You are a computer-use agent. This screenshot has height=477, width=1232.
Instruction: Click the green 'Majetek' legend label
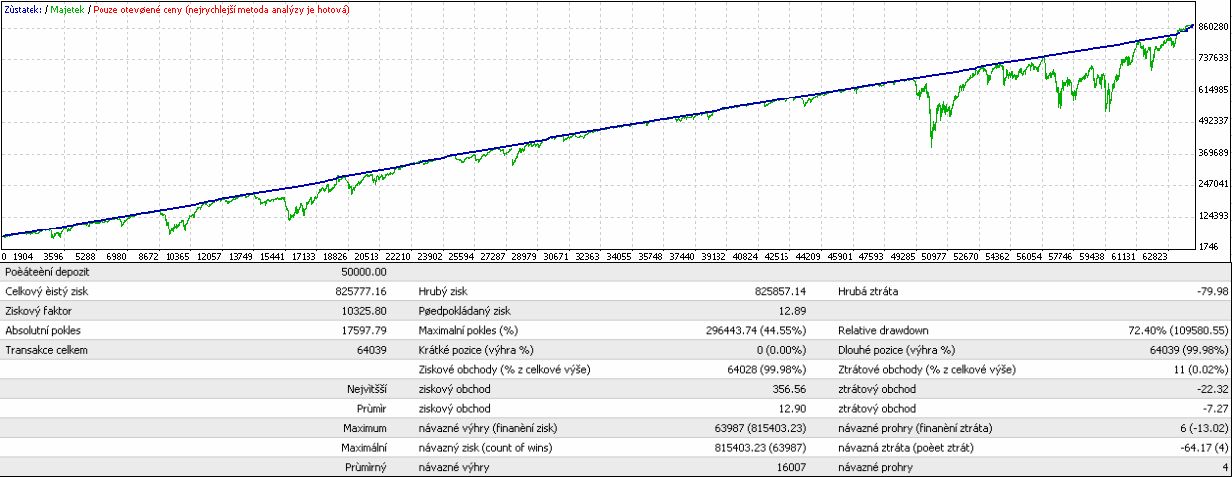tap(67, 9)
